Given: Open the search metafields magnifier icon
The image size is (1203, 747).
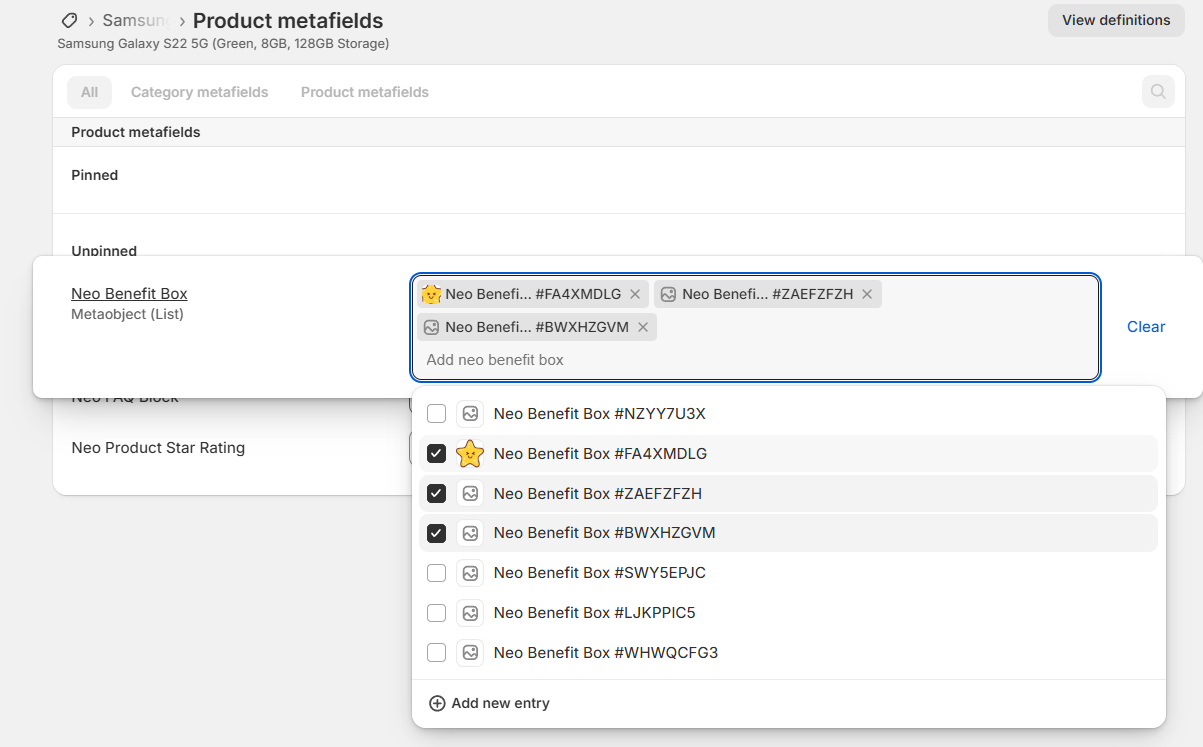Looking at the screenshot, I should click(1158, 92).
